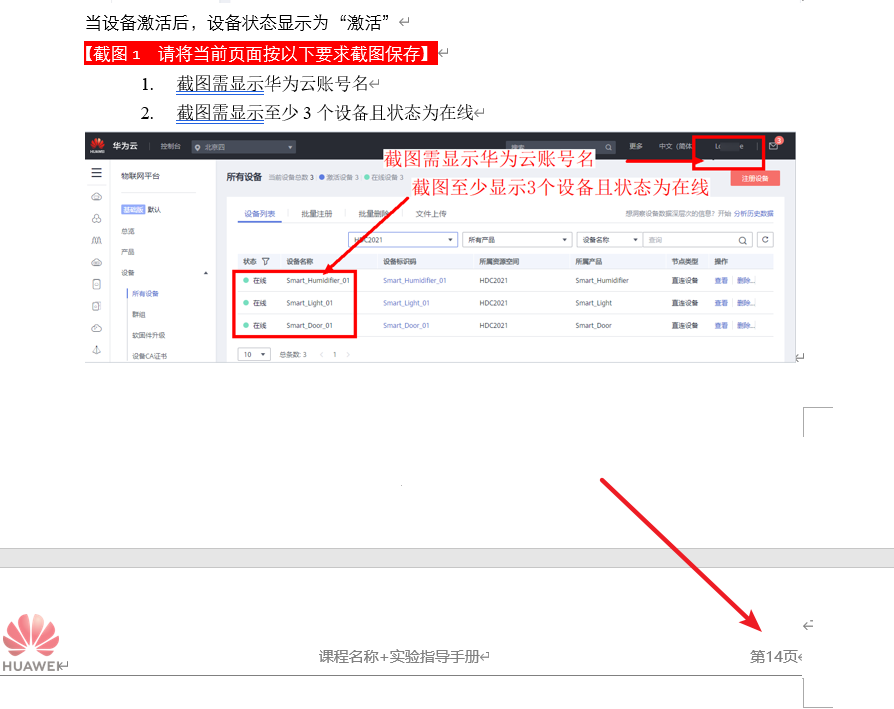Click 总条数: 3 in pagination
Screen dimensions: 894x709
pyautogui.click(x=293, y=354)
